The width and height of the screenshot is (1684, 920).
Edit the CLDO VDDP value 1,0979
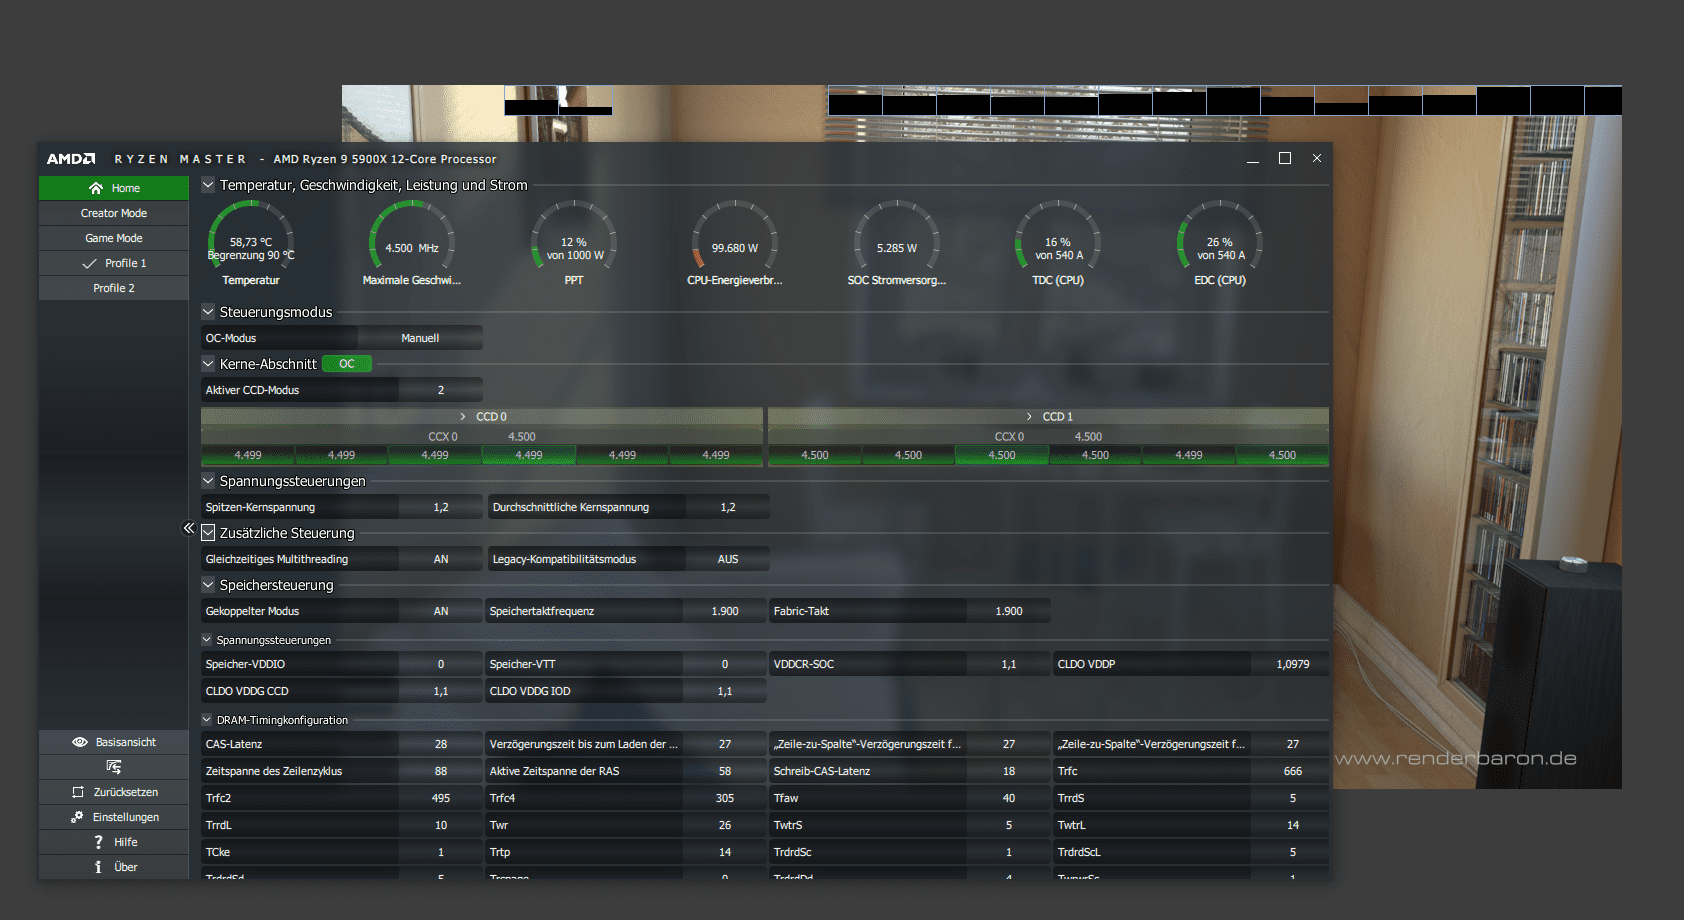(x=1292, y=664)
